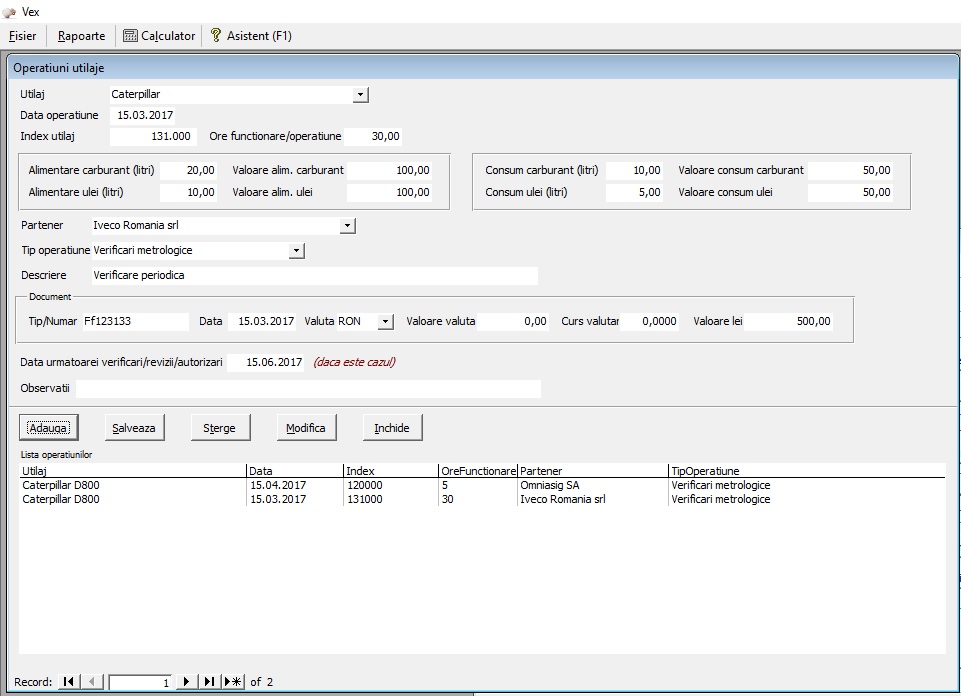Screen dimensions: 961x696
Task: Click Alimentare ulei (litri) field
Action: point(188,192)
